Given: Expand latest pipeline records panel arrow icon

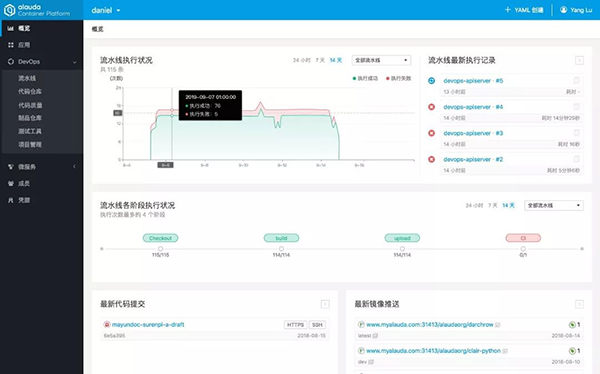Looking at the screenshot, I should (x=579, y=60).
